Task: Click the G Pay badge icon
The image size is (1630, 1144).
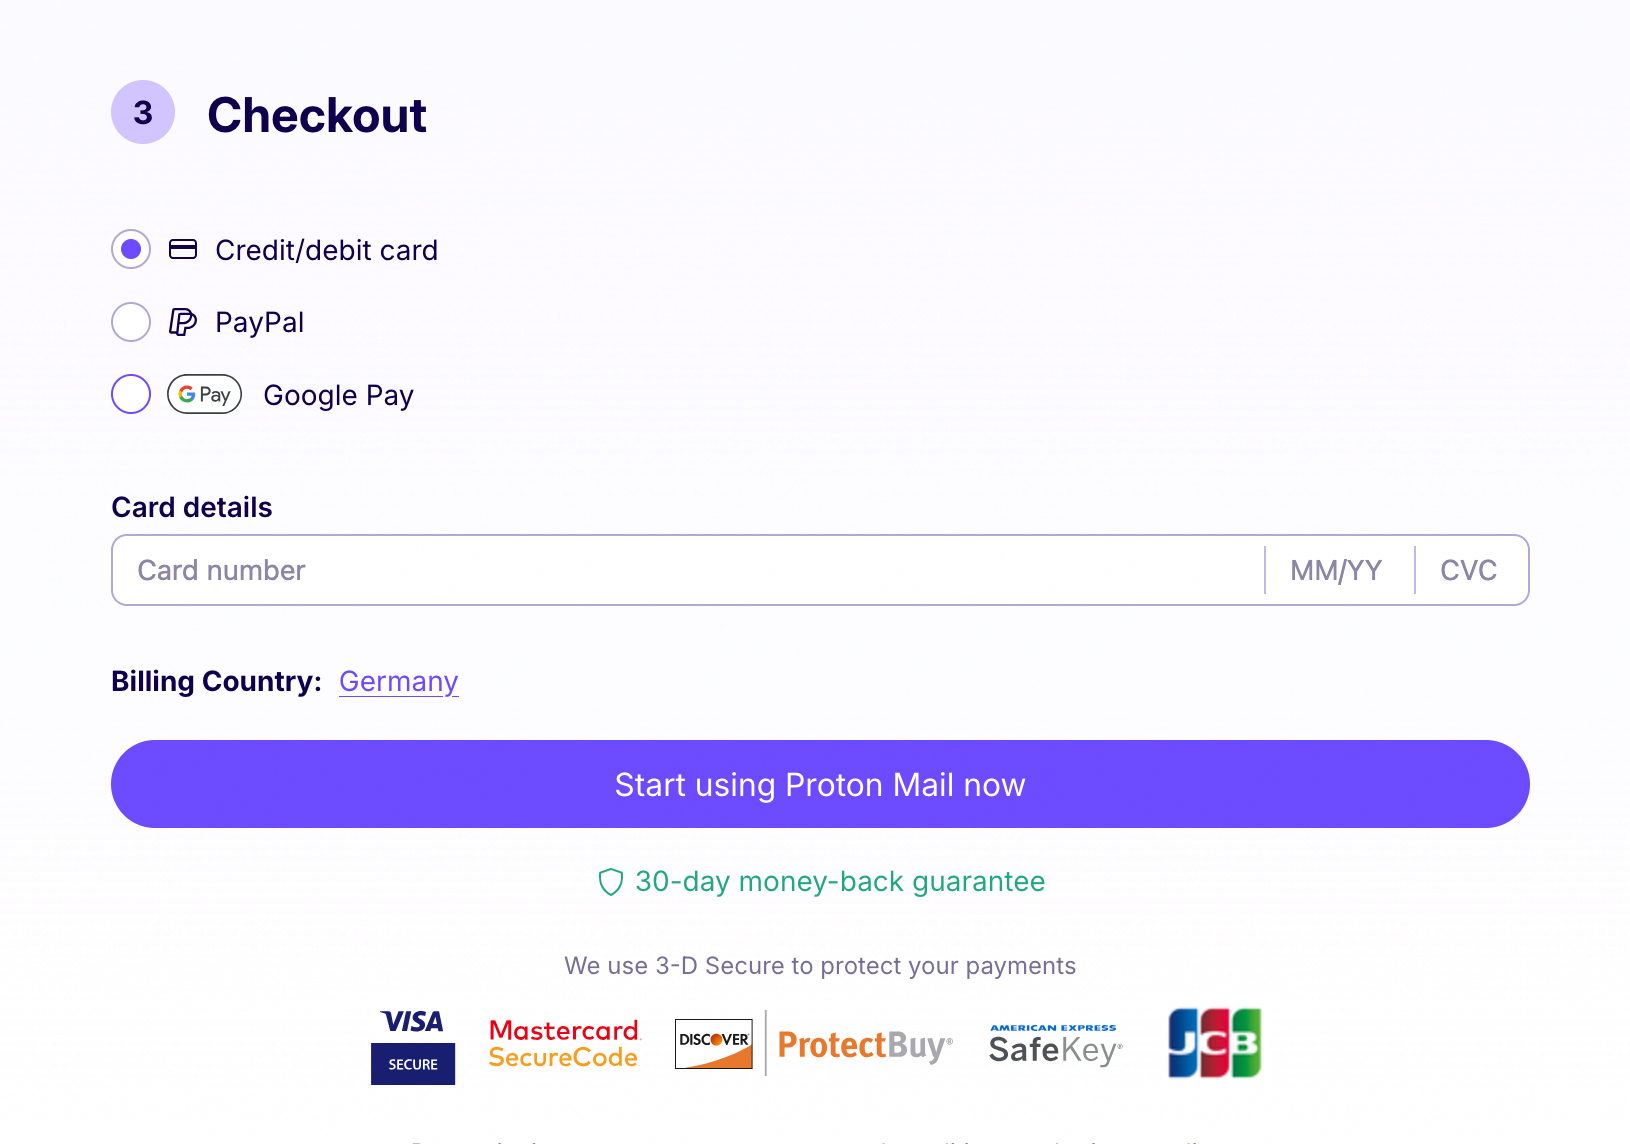Action: [204, 394]
